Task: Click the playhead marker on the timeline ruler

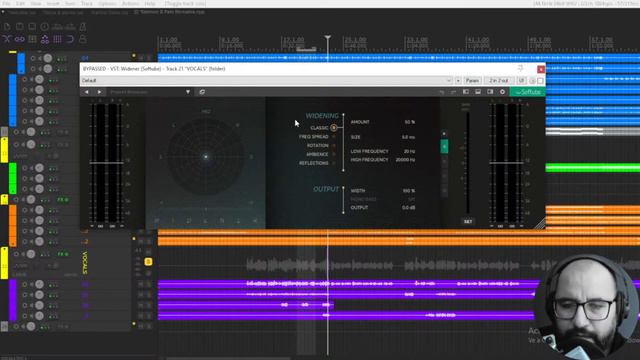Action: [x=327, y=38]
